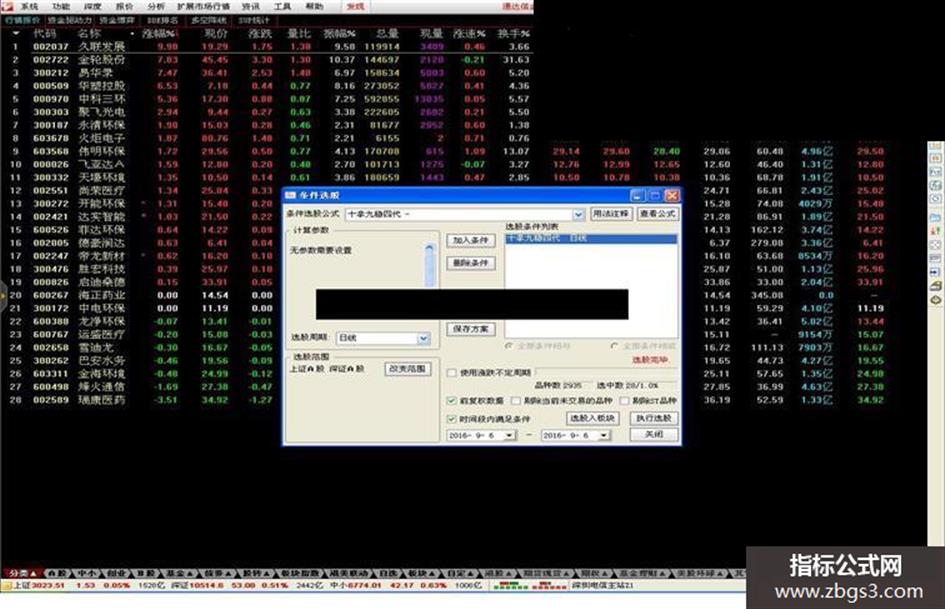The height and width of the screenshot is (609, 945).
Task: Toggle 前复权数据 checkbox
Action: tap(451, 400)
